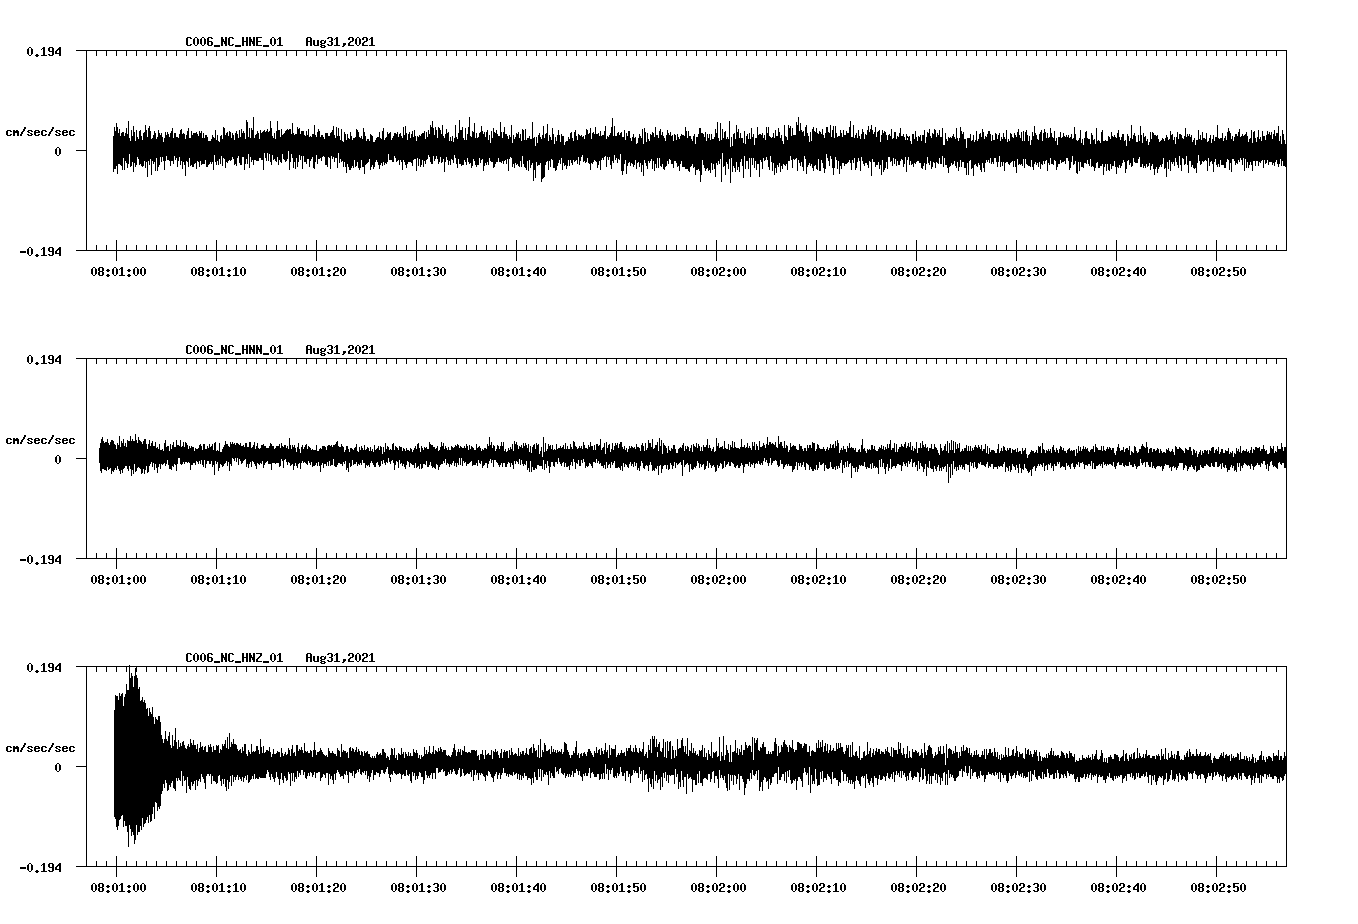Viewport: 1358px width, 924px height.
Task: Select the Aug31,2021 date above HNE plot
Action: [340, 42]
